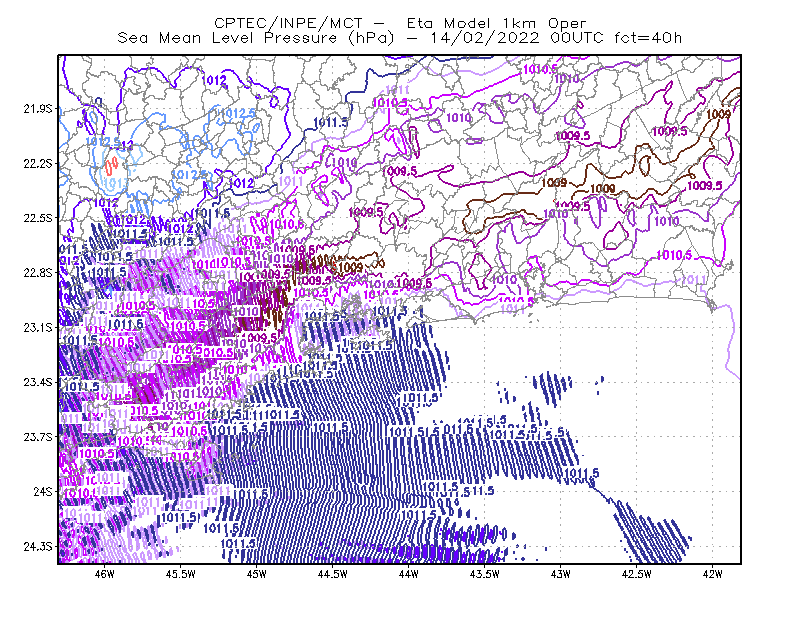
Task: Select the 22.8S latitude label
Action: click(x=38, y=273)
